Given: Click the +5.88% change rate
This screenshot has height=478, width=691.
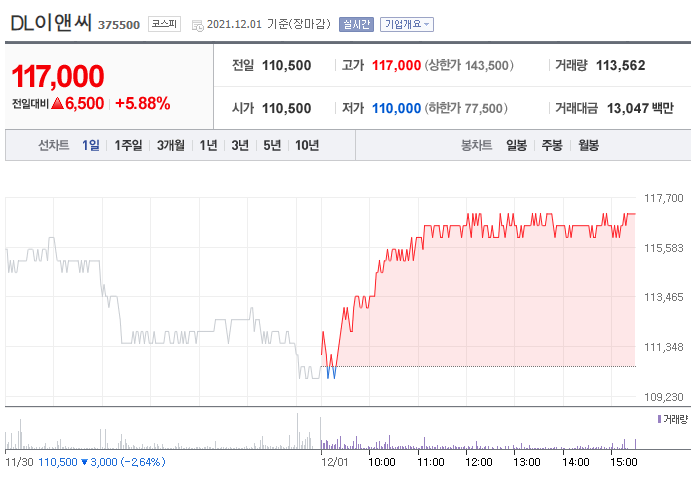Looking at the screenshot, I should [x=143, y=104].
